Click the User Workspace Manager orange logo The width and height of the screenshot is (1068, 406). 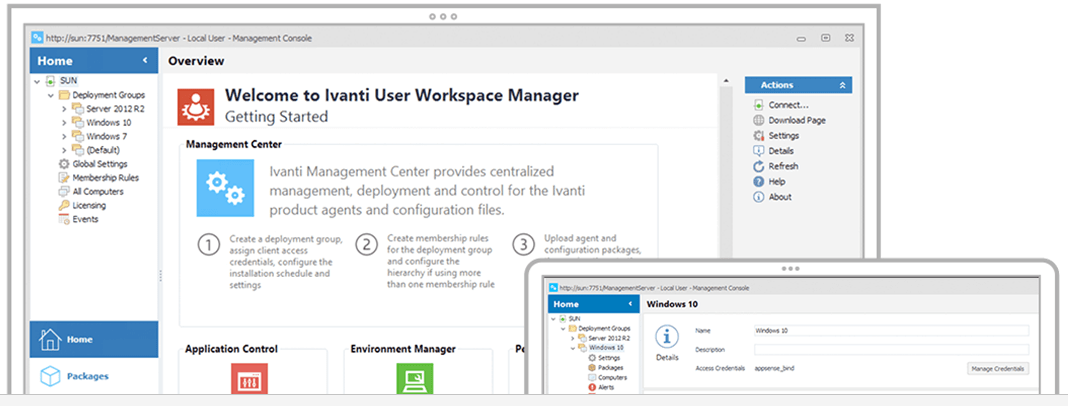pos(195,107)
